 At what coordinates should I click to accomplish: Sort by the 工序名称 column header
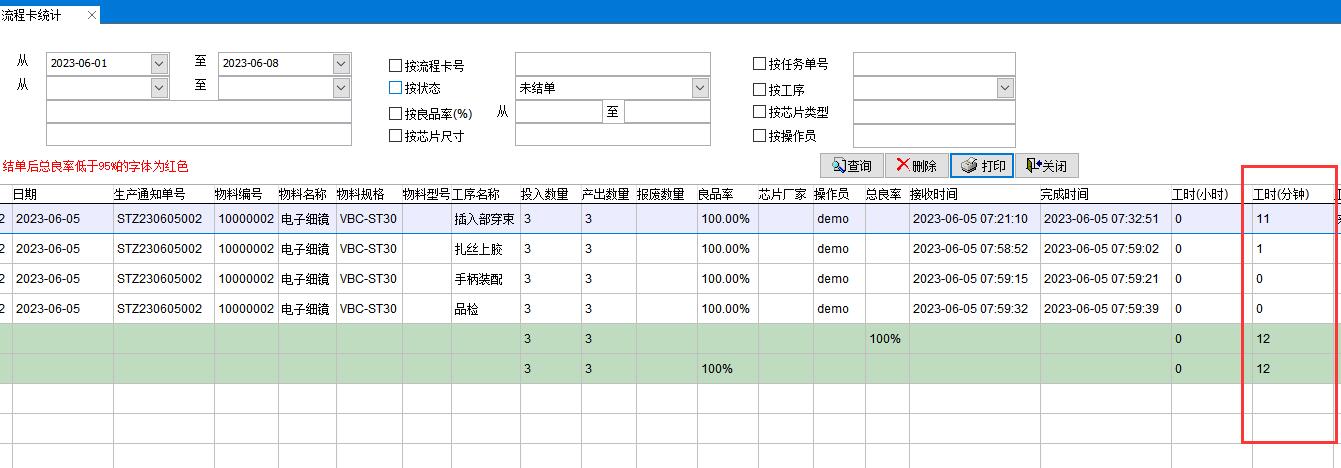tap(476, 194)
